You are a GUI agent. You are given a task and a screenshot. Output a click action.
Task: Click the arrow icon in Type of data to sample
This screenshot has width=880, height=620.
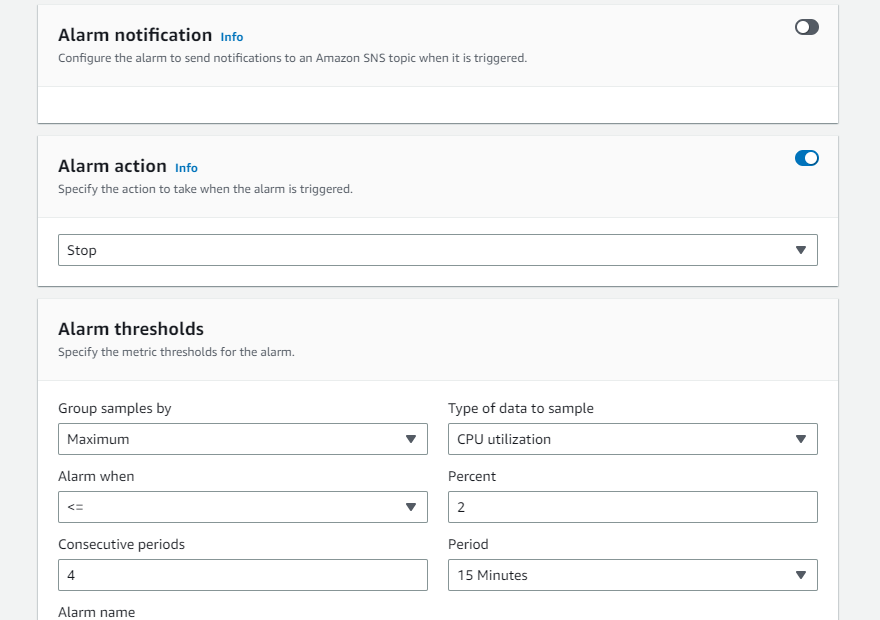(x=800, y=439)
